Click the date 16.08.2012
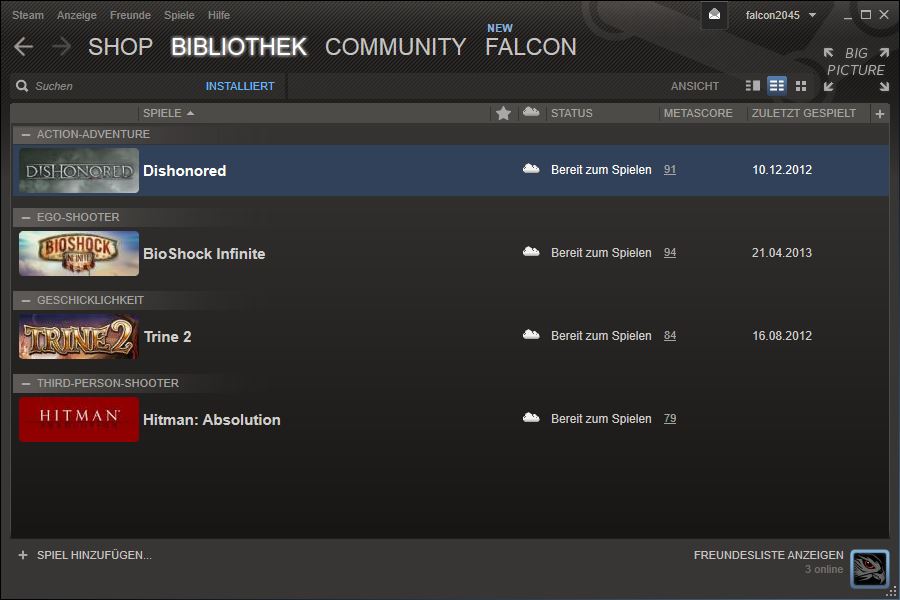 [x=782, y=336]
